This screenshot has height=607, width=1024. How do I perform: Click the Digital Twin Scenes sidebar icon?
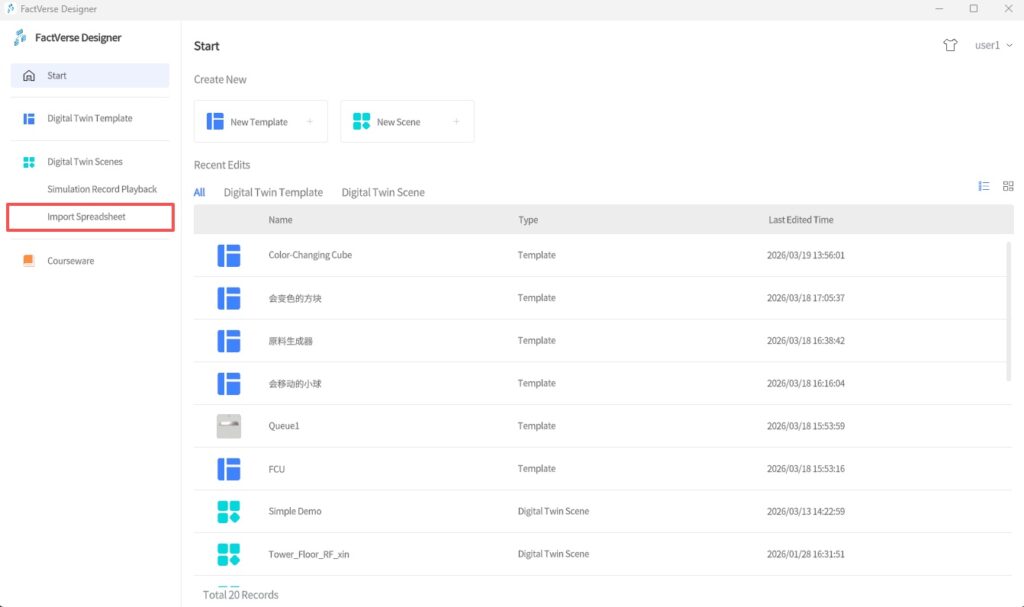click(x=28, y=161)
